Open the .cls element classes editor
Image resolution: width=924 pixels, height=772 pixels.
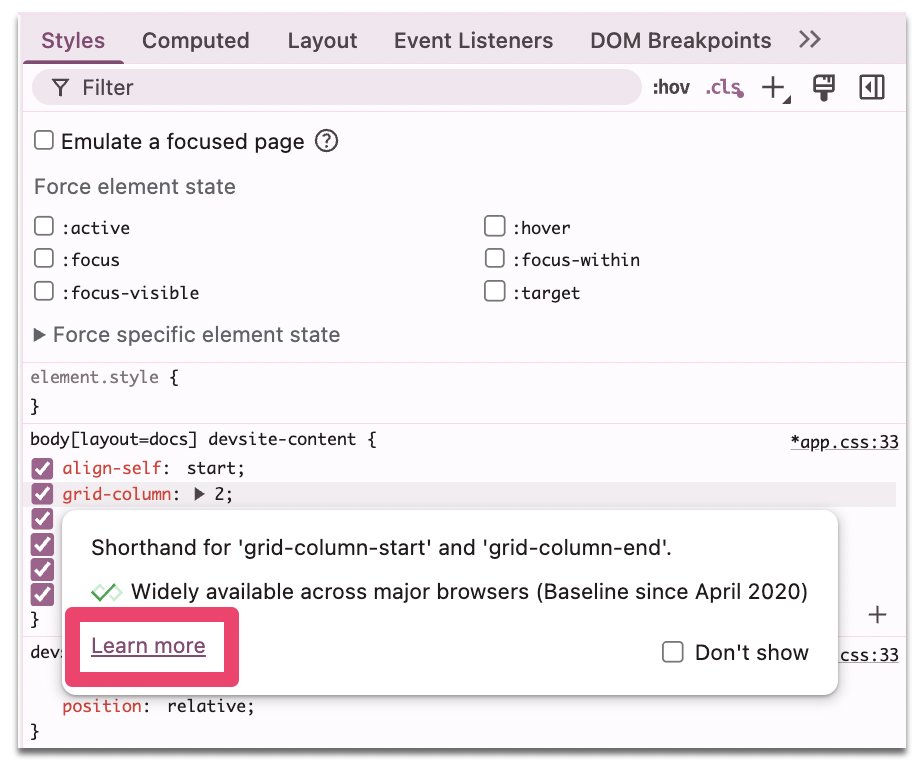pos(722,87)
